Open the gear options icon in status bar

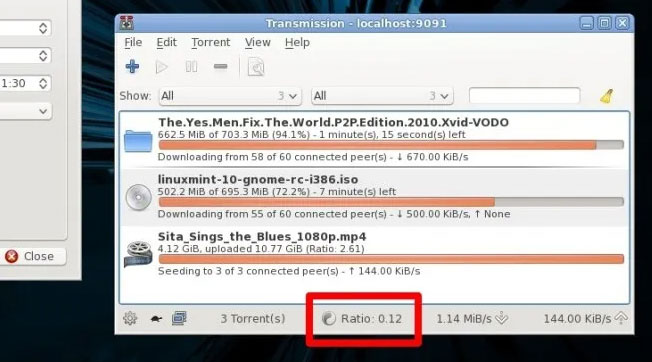[x=130, y=319]
